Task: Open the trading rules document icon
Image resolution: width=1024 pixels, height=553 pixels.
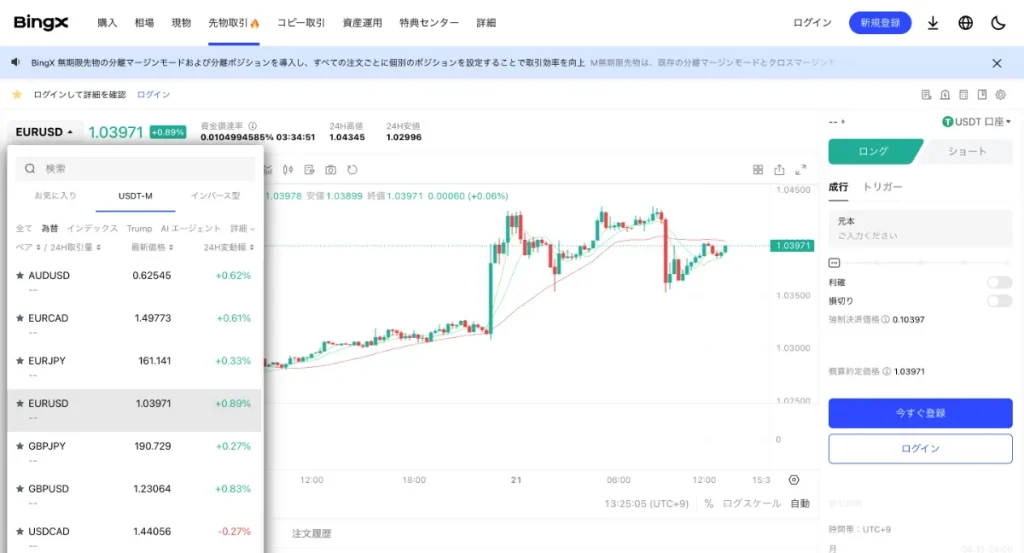Action: [x=926, y=95]
